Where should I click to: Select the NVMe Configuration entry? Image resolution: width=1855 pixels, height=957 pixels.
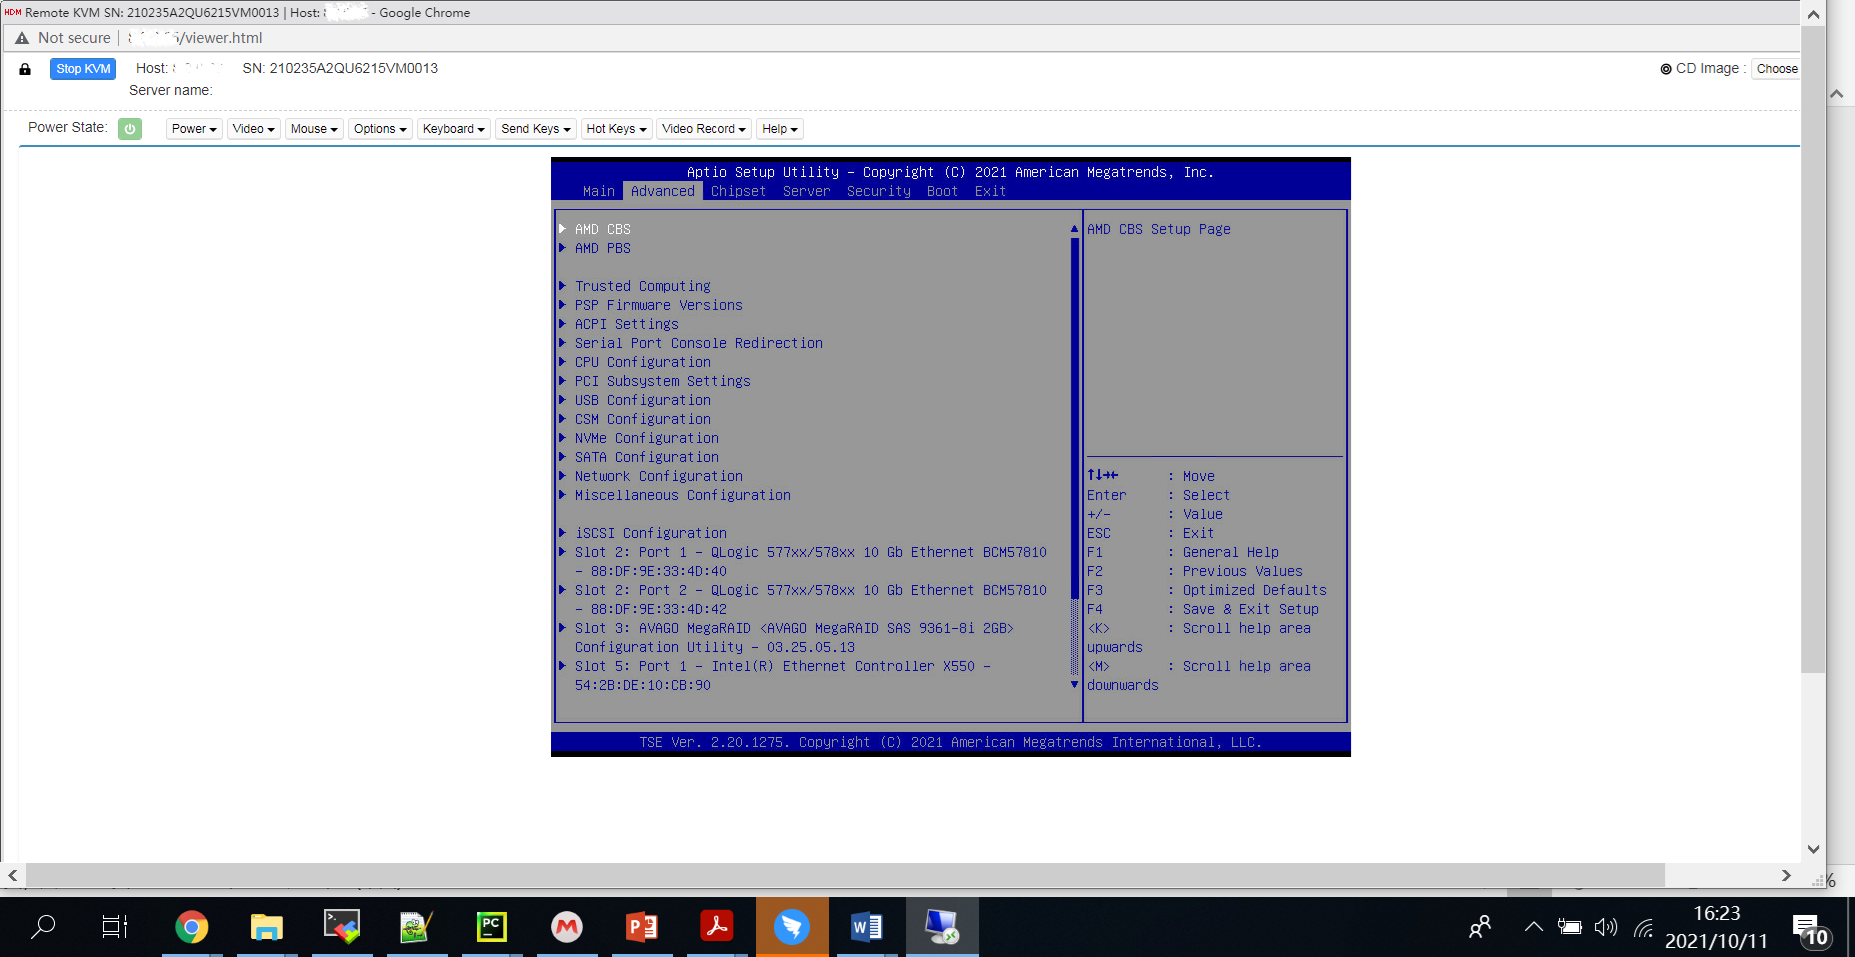click(646, 438)
